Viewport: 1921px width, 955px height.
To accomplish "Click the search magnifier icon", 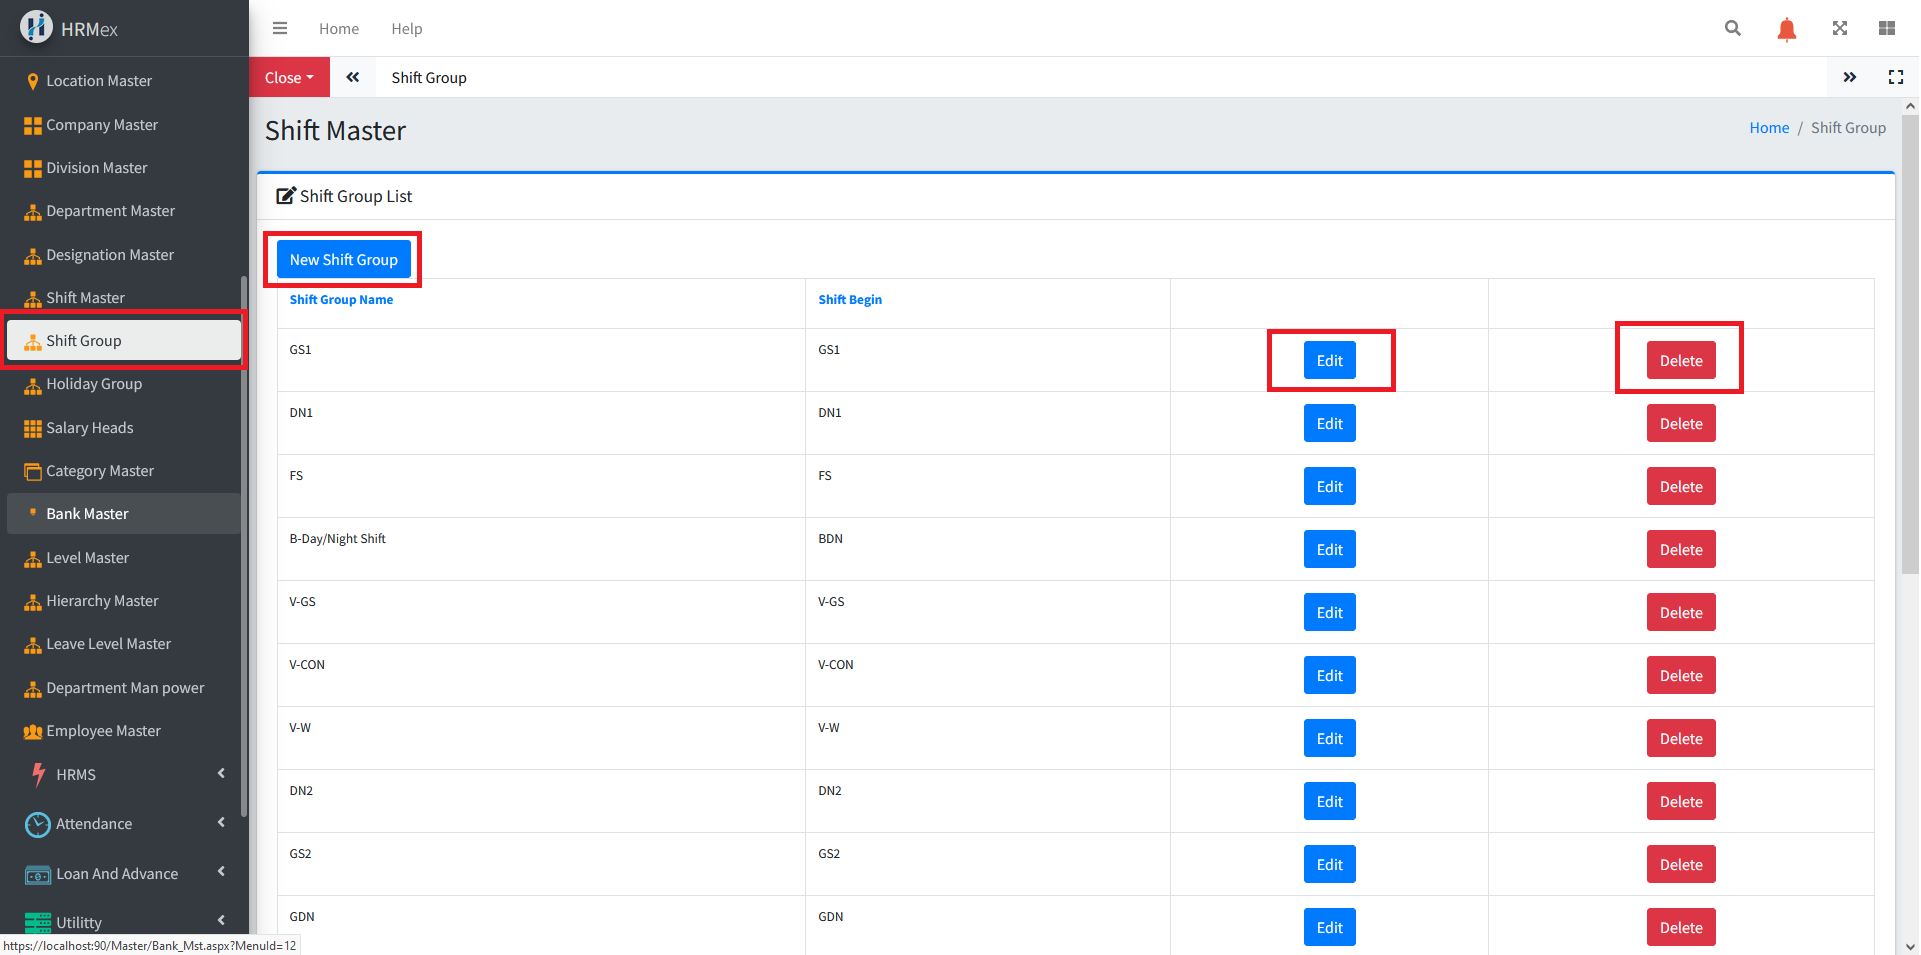I will pyautogui.click(x=1733, y=28).
